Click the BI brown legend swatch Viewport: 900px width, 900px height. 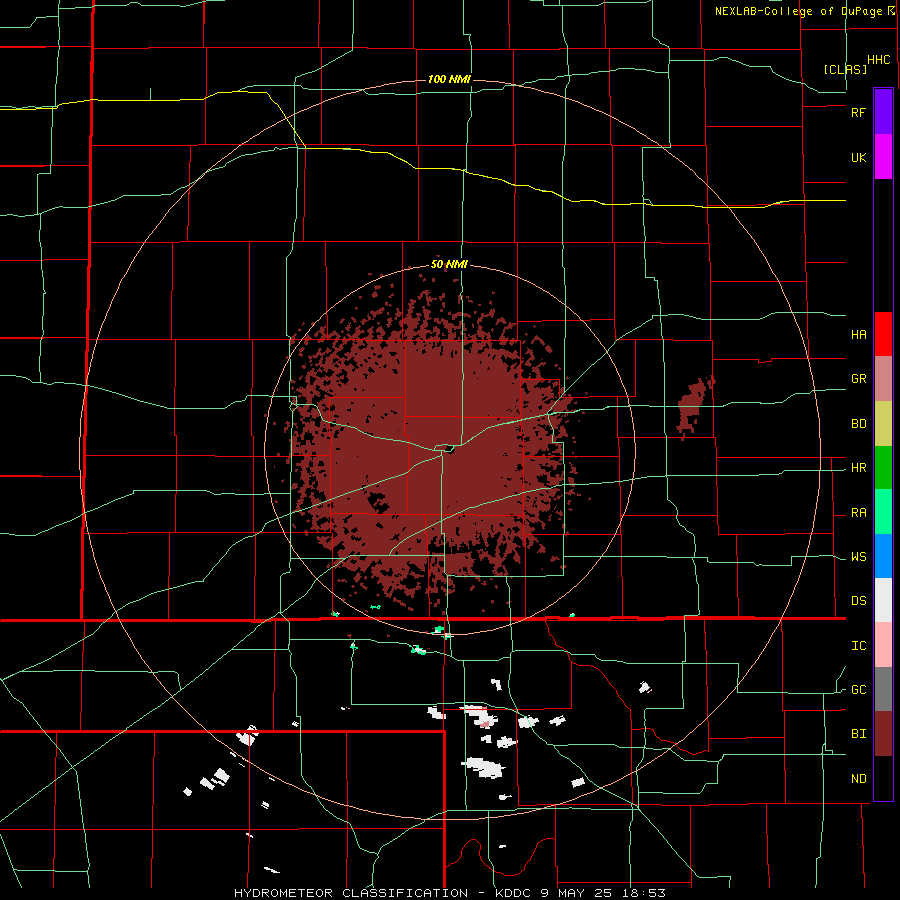click(883, 734)
